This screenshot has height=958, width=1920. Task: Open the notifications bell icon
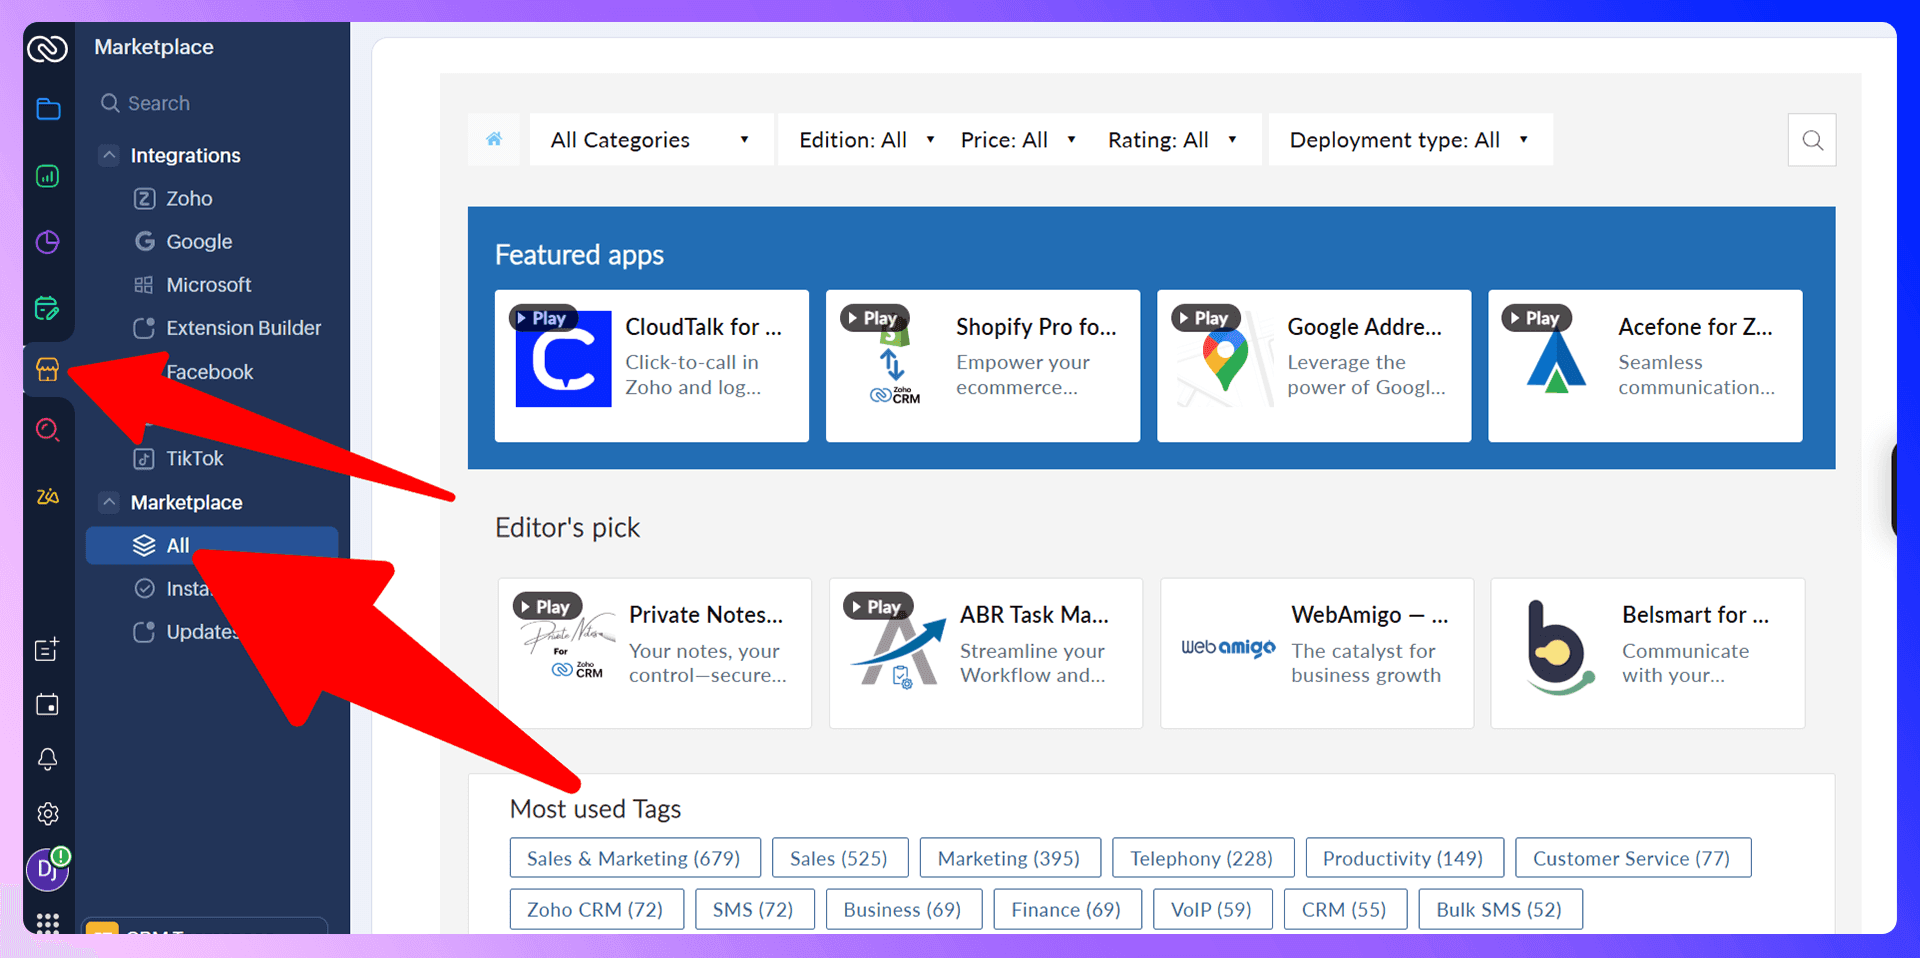click(x=48, y=759)
